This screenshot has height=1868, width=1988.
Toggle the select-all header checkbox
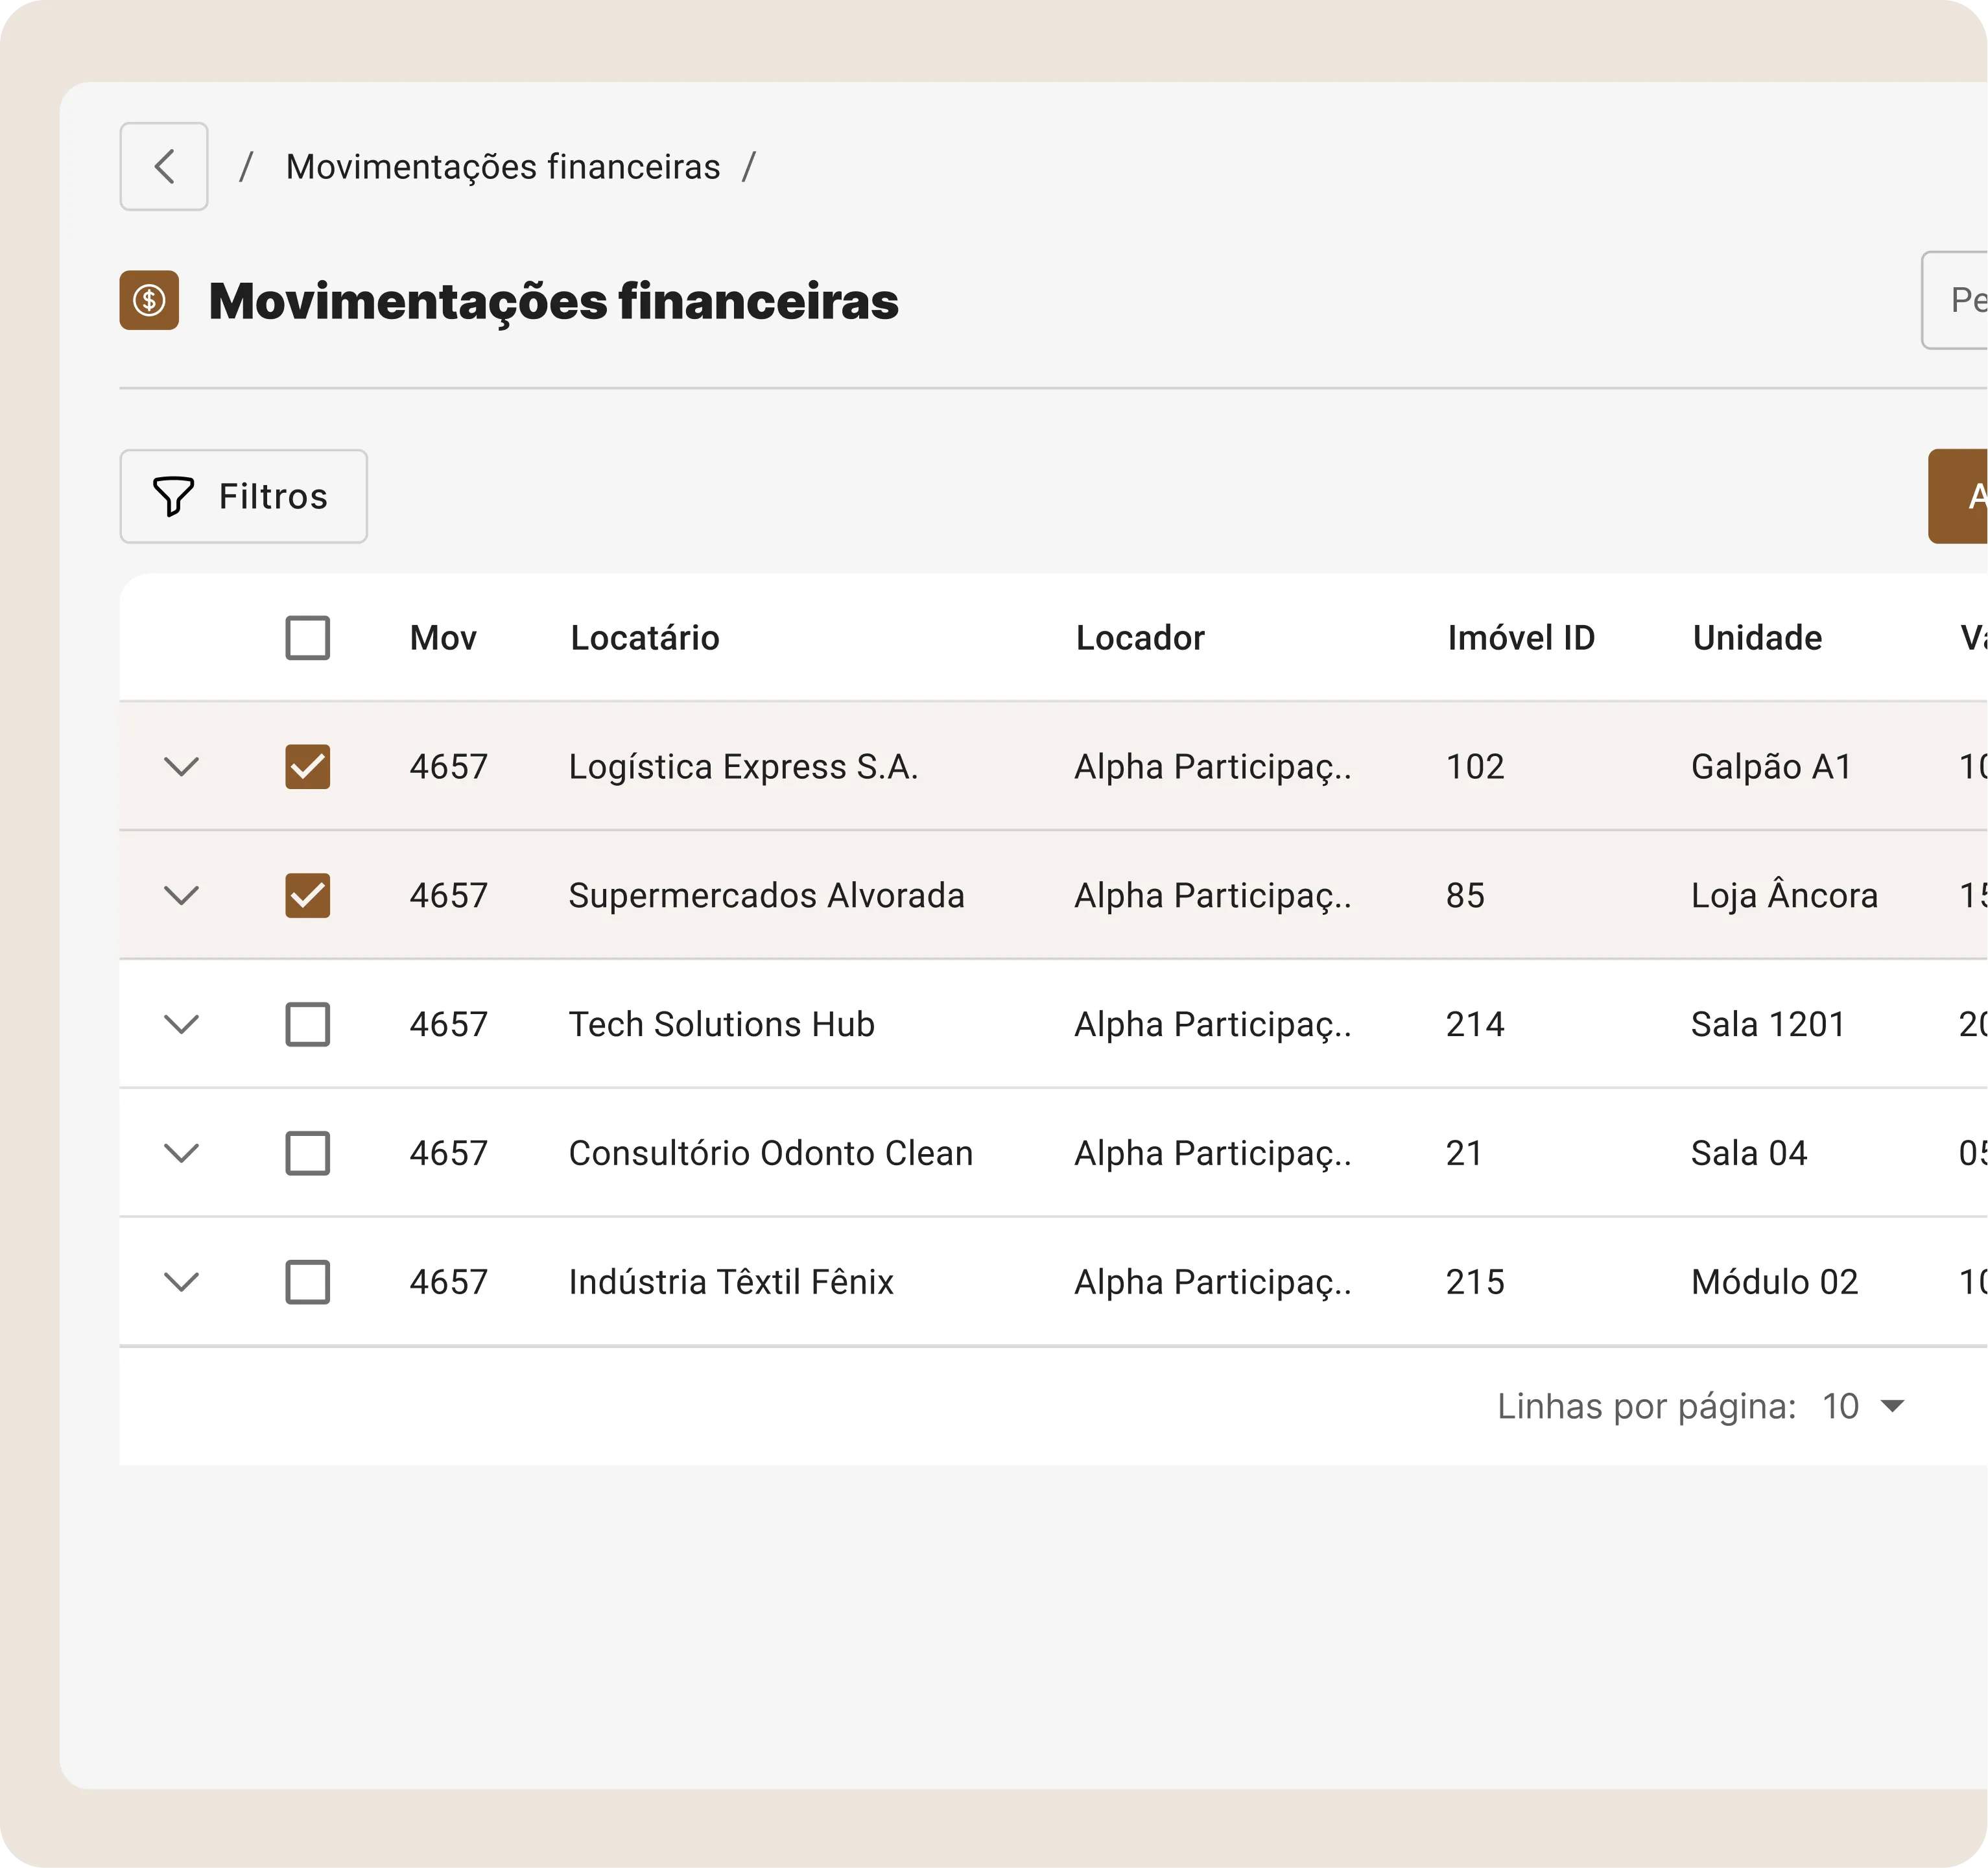point(307,638)
